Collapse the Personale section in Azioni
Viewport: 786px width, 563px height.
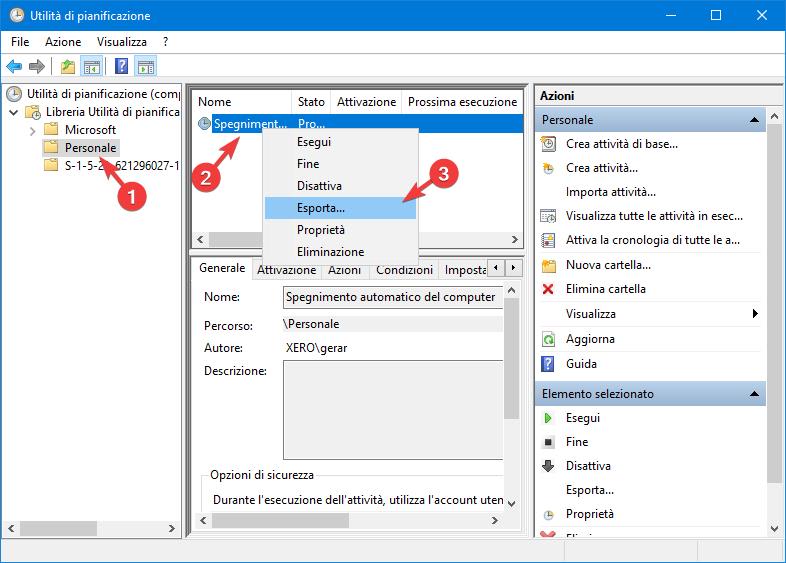point(754,120)
